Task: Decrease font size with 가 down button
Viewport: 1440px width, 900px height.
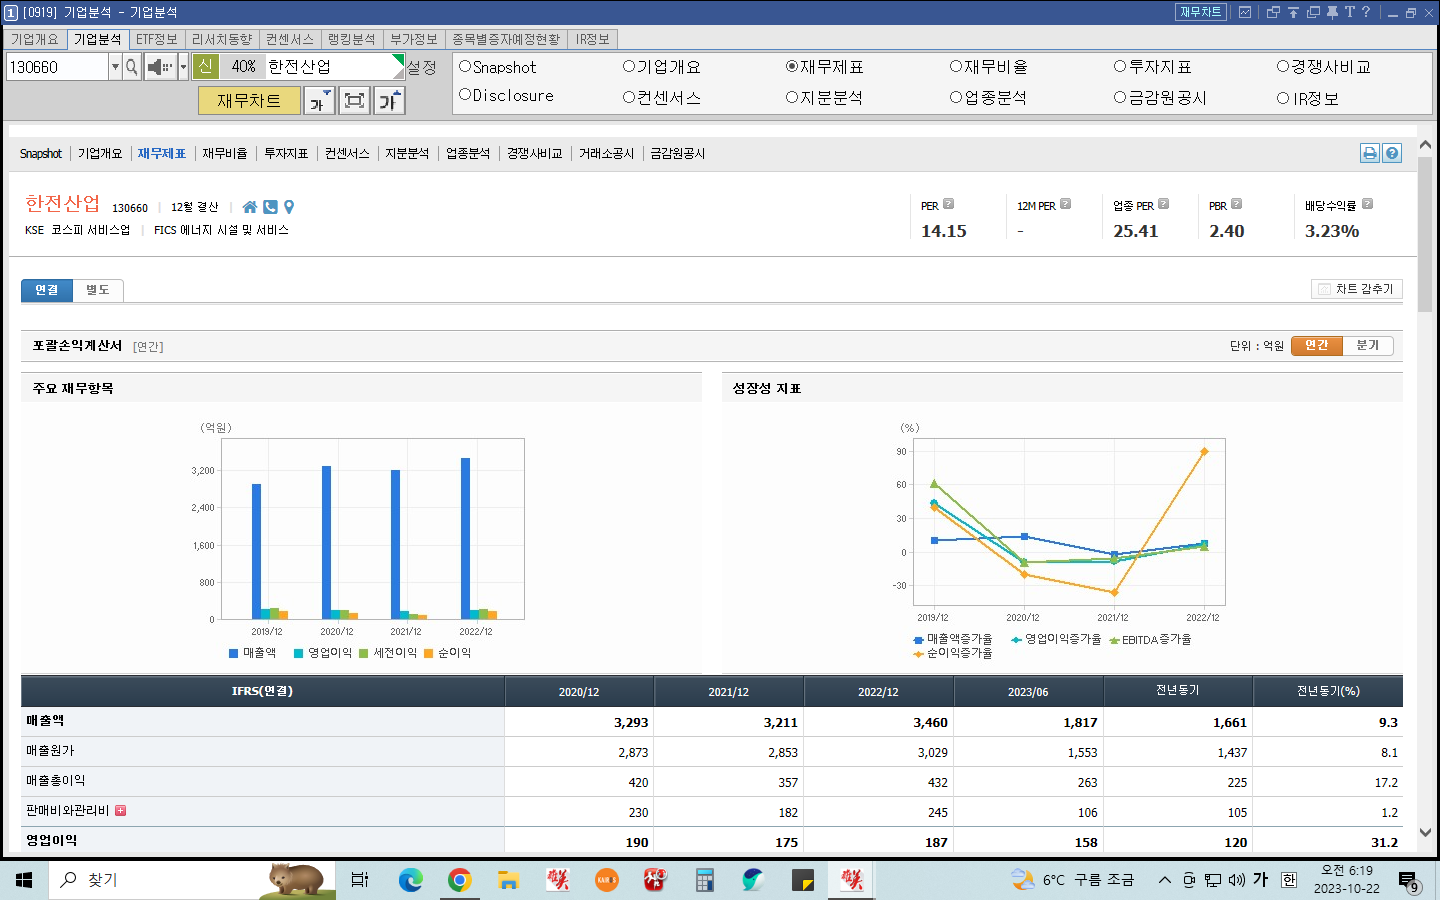Action: tap(320, 100)
